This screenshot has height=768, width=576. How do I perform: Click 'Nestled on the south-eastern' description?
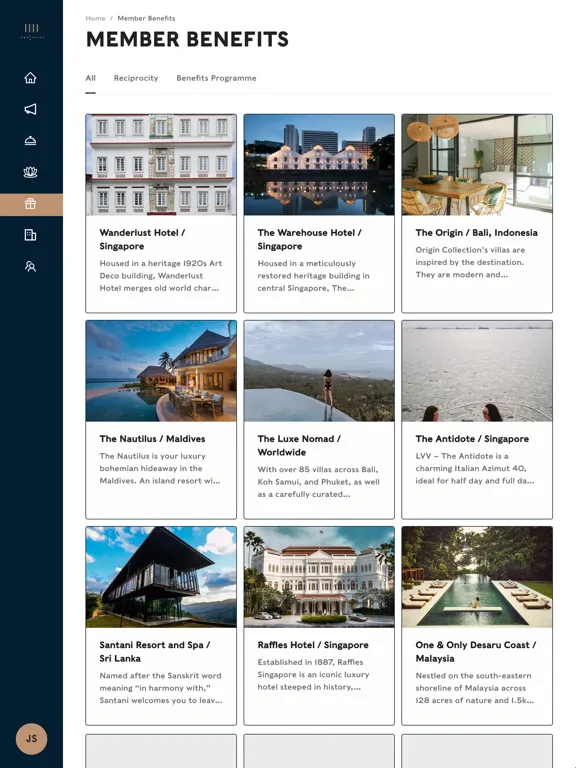click(x=475, y=688)
